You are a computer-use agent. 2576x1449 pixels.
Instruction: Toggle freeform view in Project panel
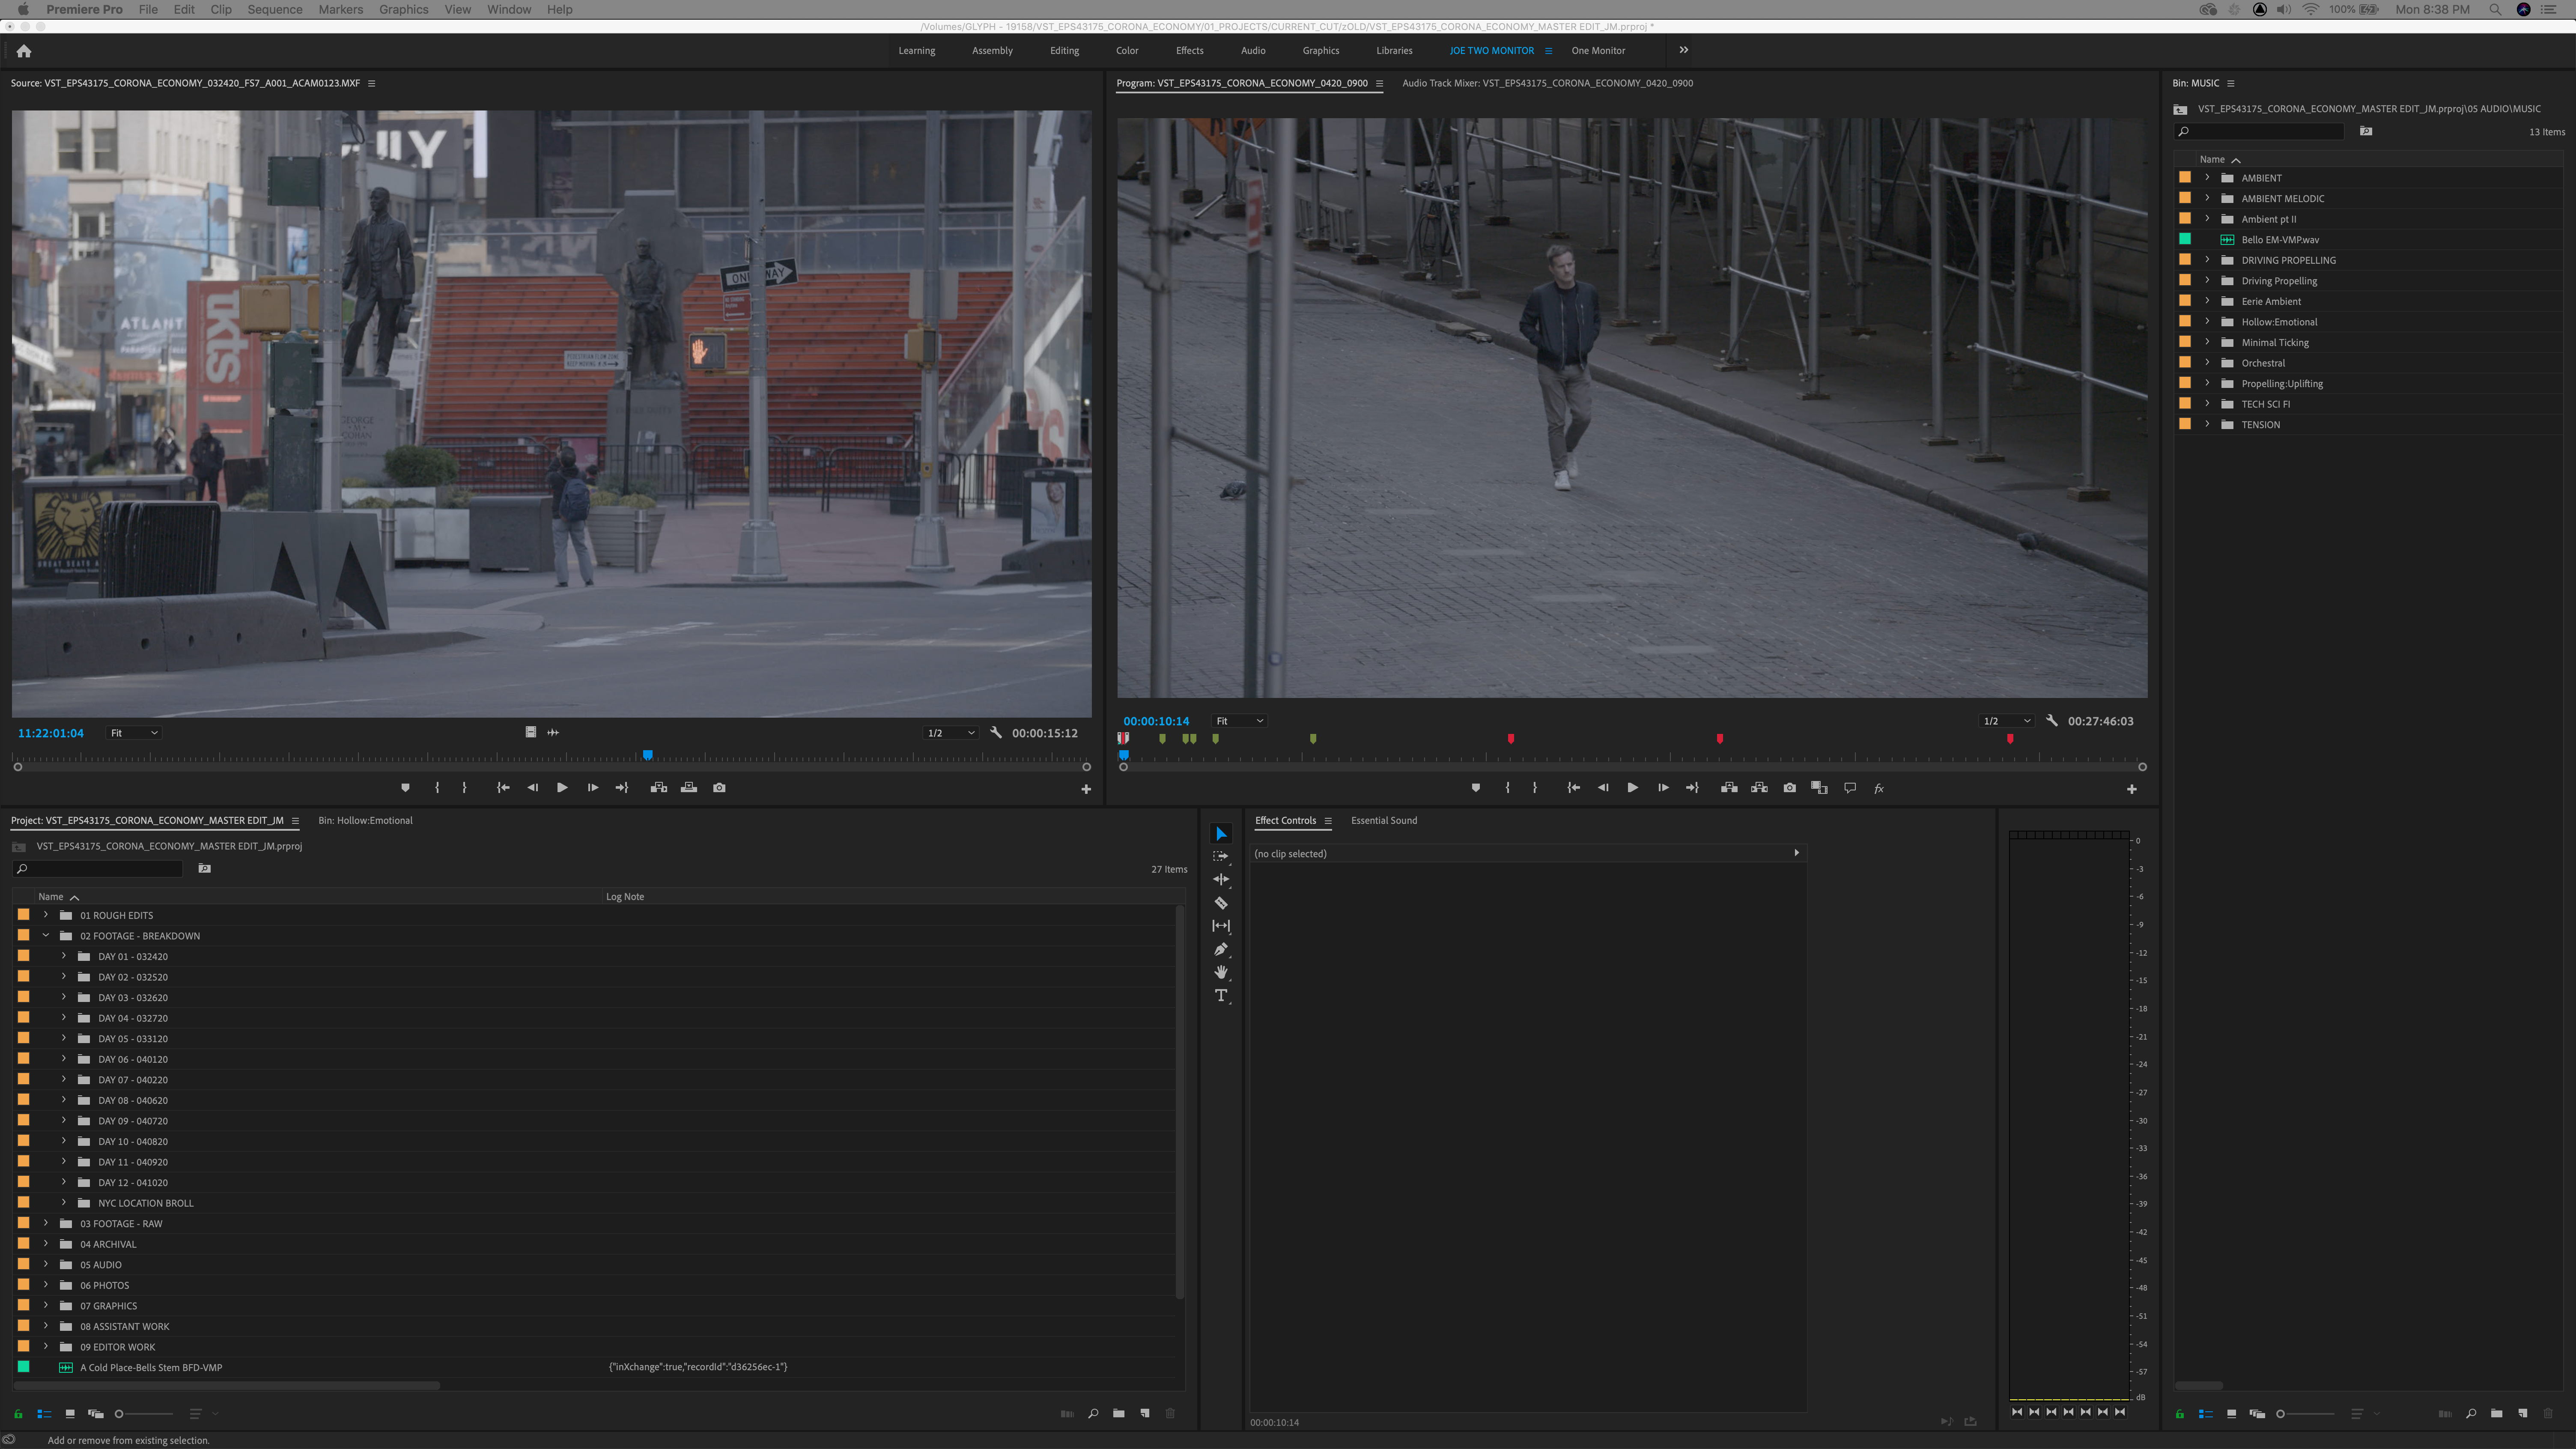[96, 1414]
